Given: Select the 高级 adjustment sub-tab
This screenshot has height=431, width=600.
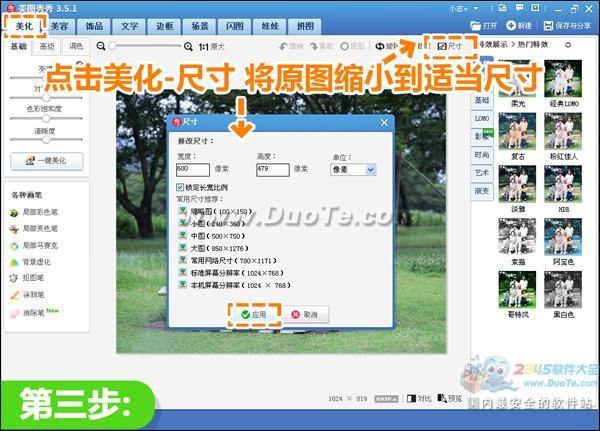Looking at the screenshot, I should click(47, 46).
